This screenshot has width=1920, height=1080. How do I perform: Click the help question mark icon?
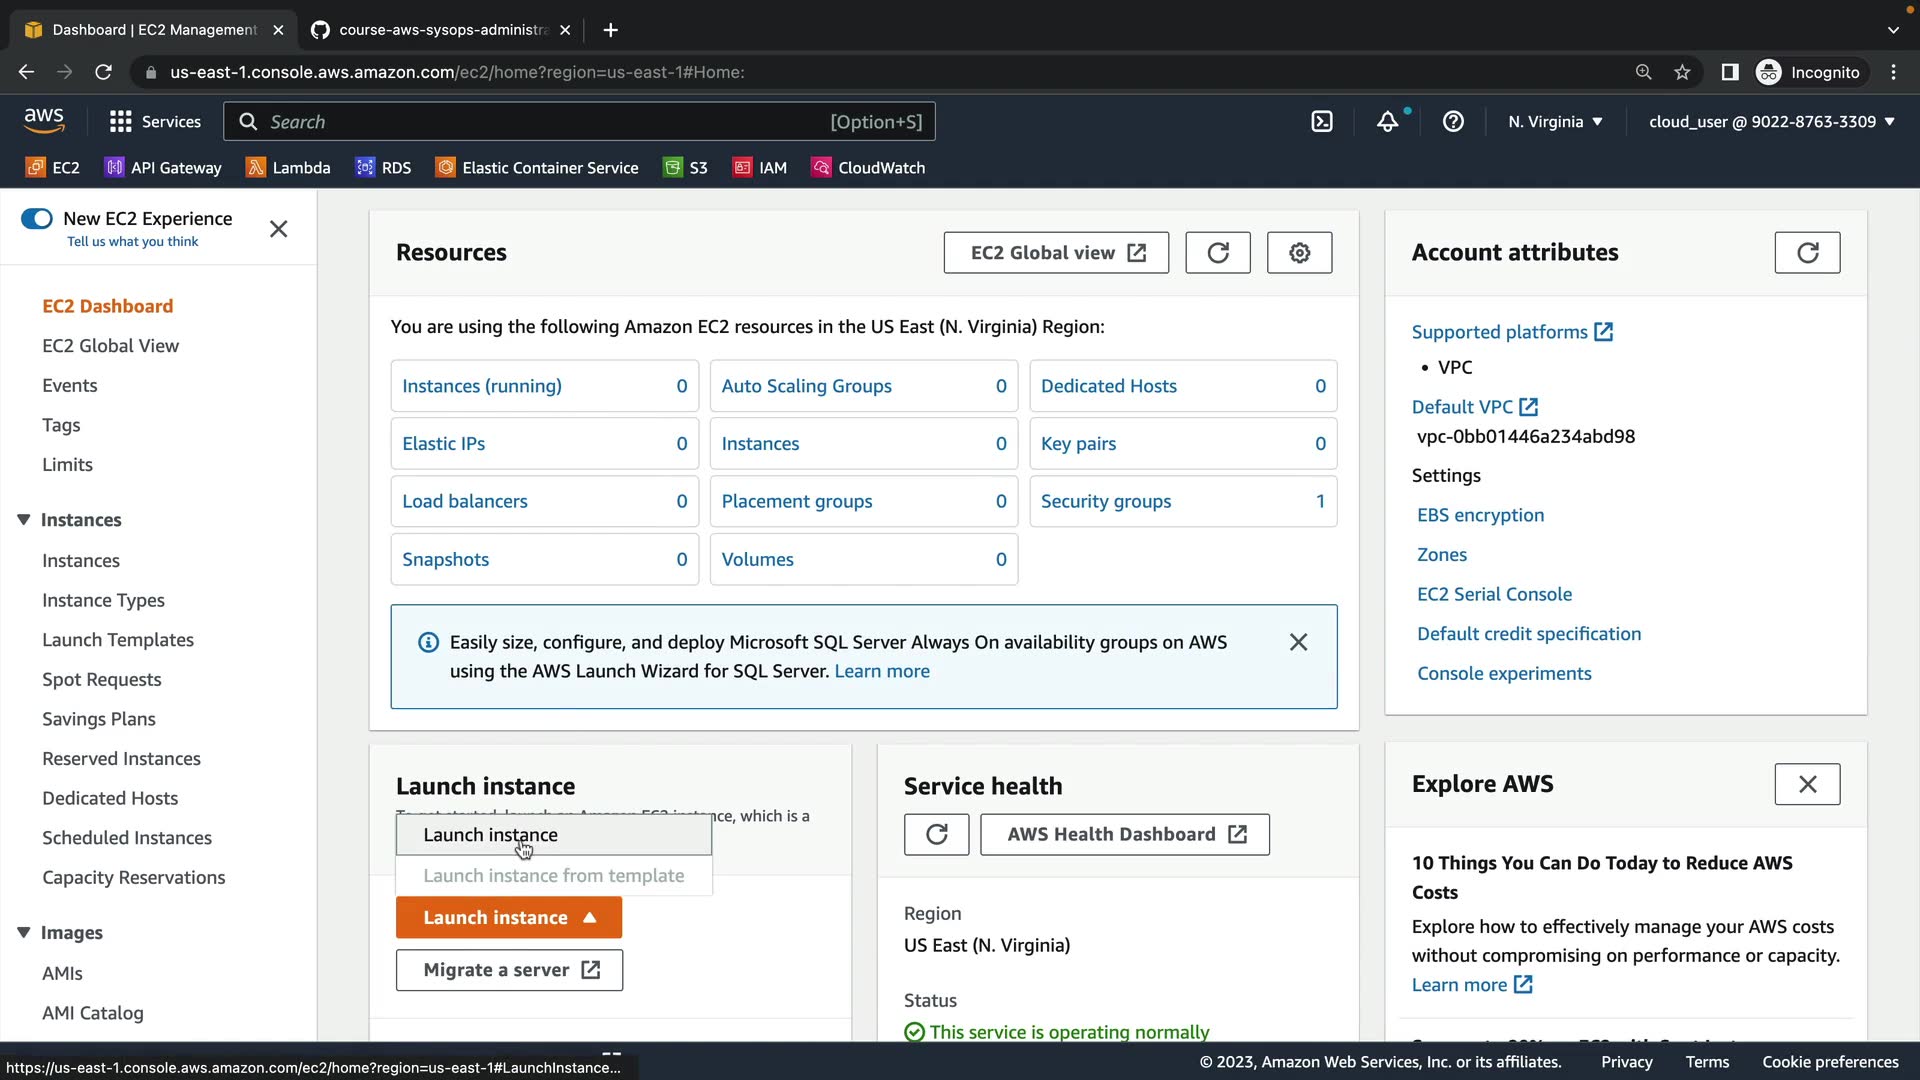pos(1453,122)
